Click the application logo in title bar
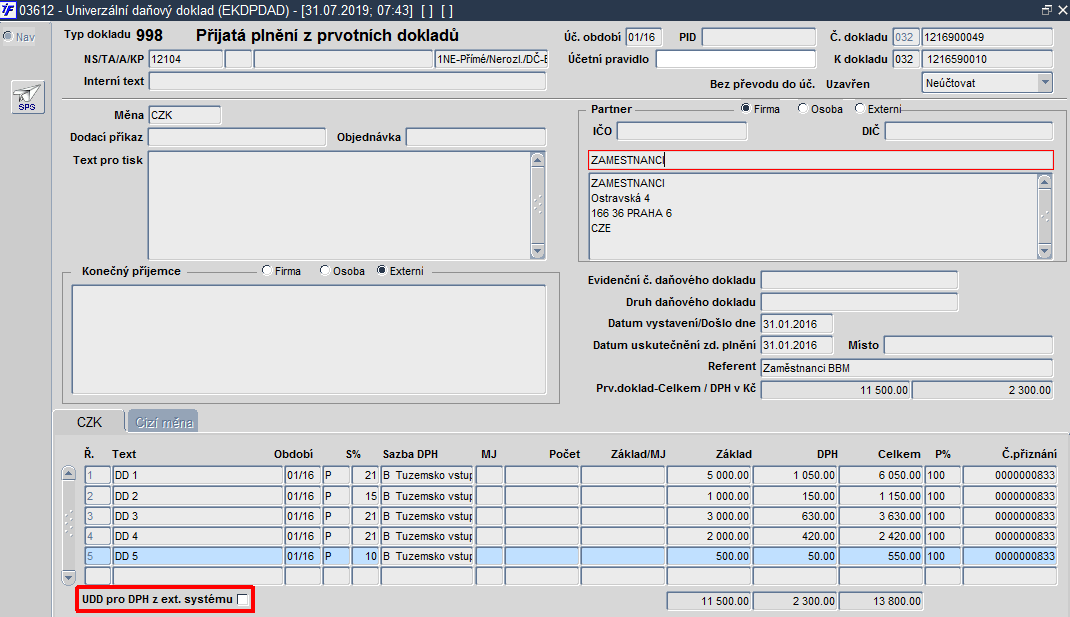Viewport: 1070px width, 617px height. pos(8,10)
